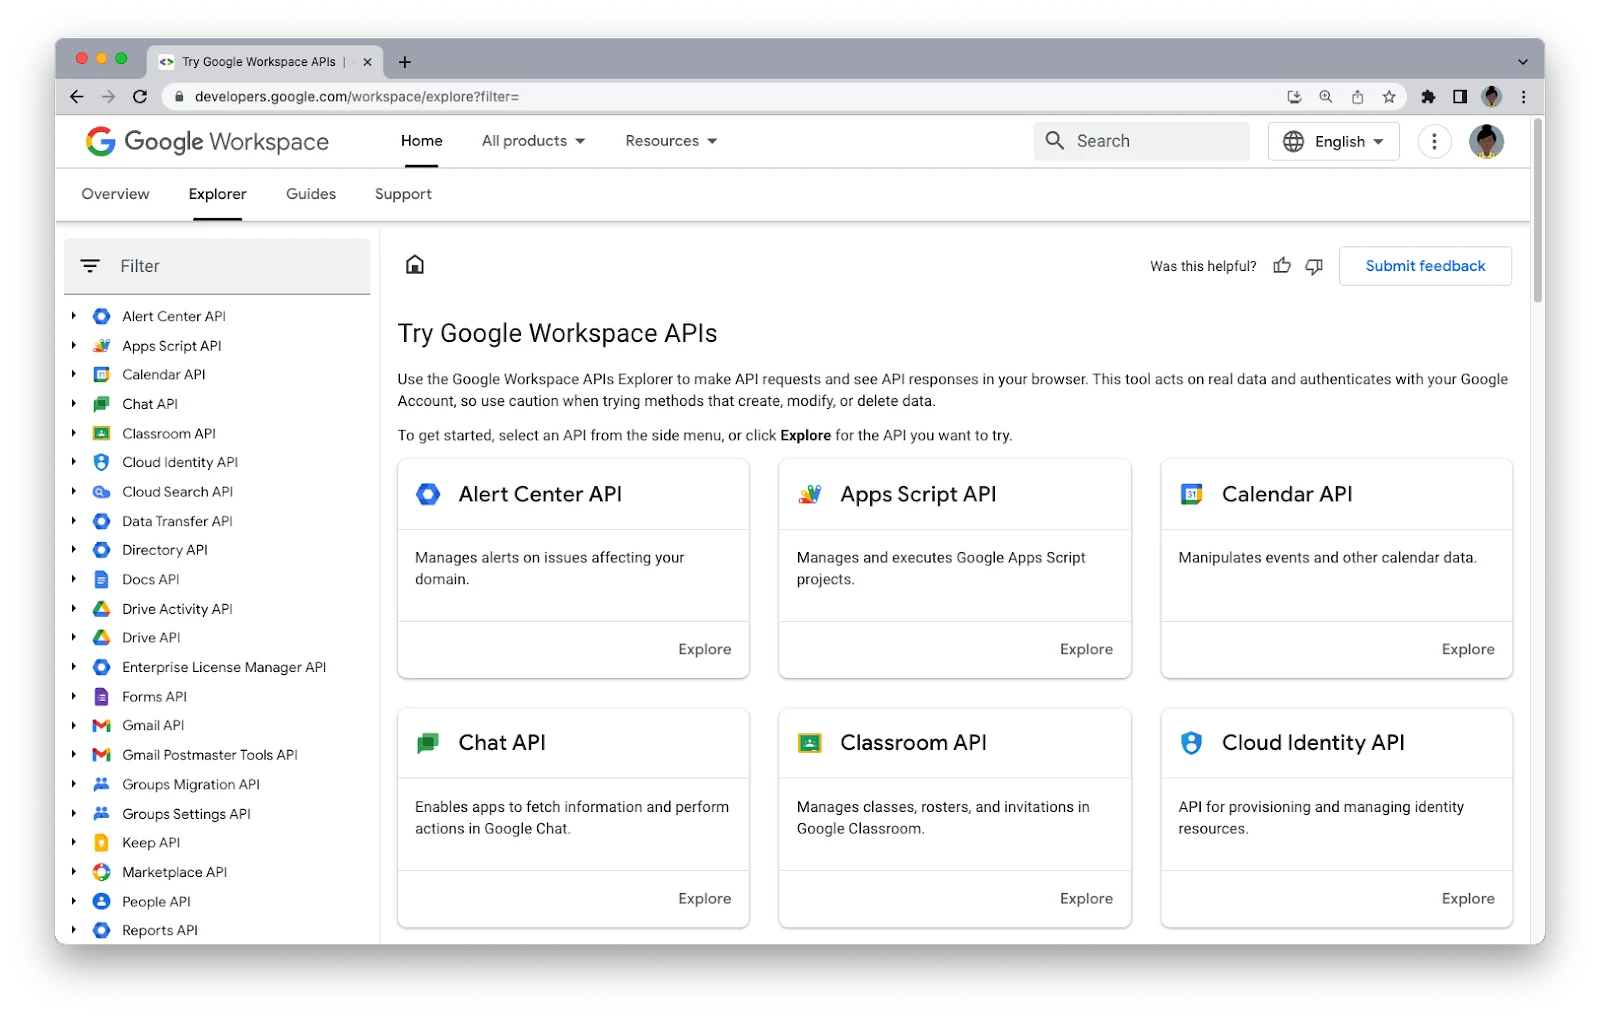
Task: Click the thumbs up helpful icon
Action: 1282,266
